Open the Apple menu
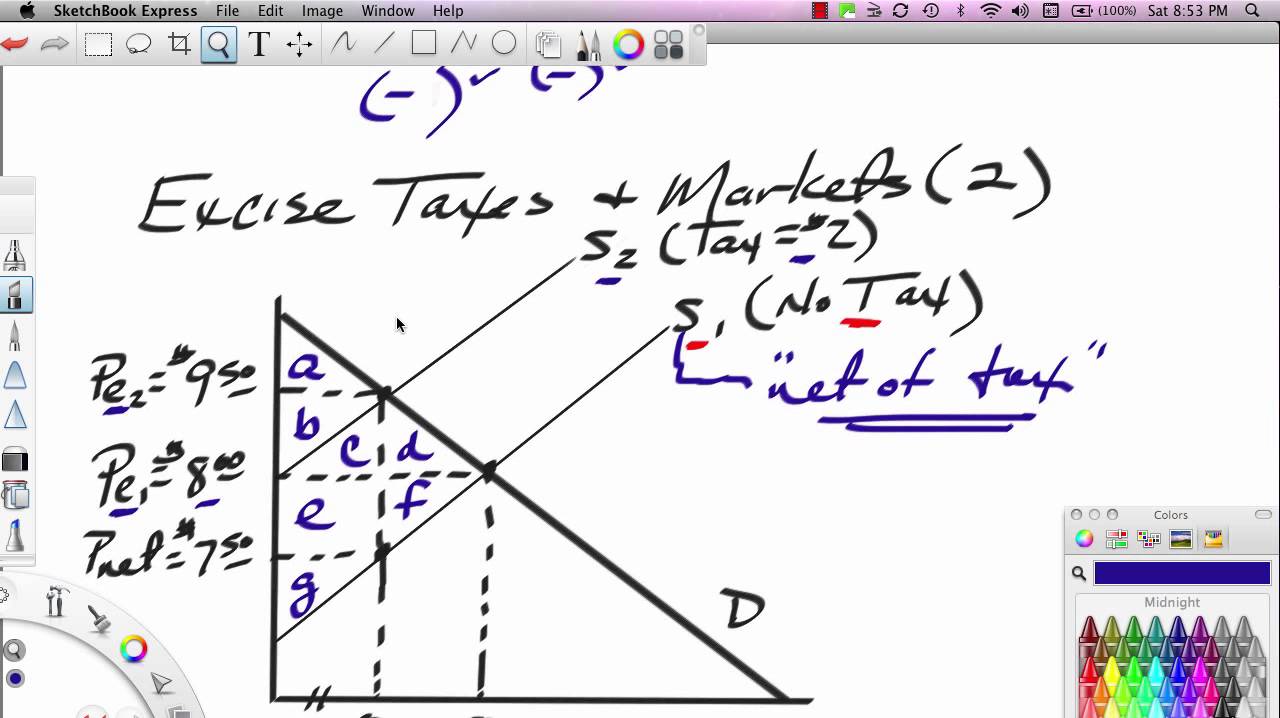This screenshot has height=718, width=1280. (27, 10)
